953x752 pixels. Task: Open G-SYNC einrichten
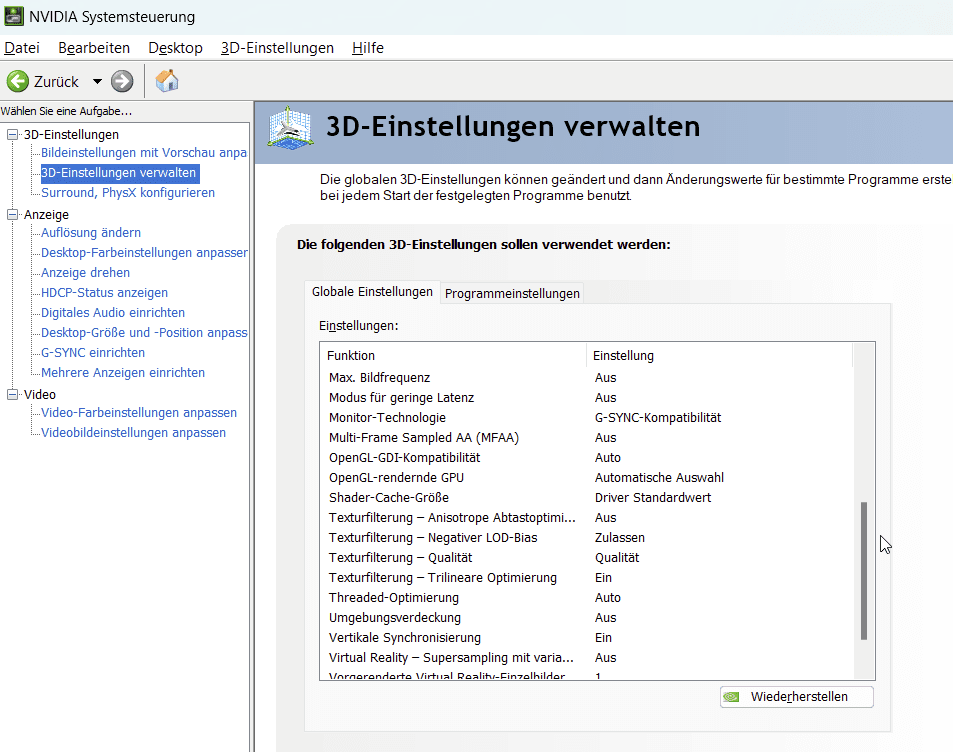tap(93, 353)
